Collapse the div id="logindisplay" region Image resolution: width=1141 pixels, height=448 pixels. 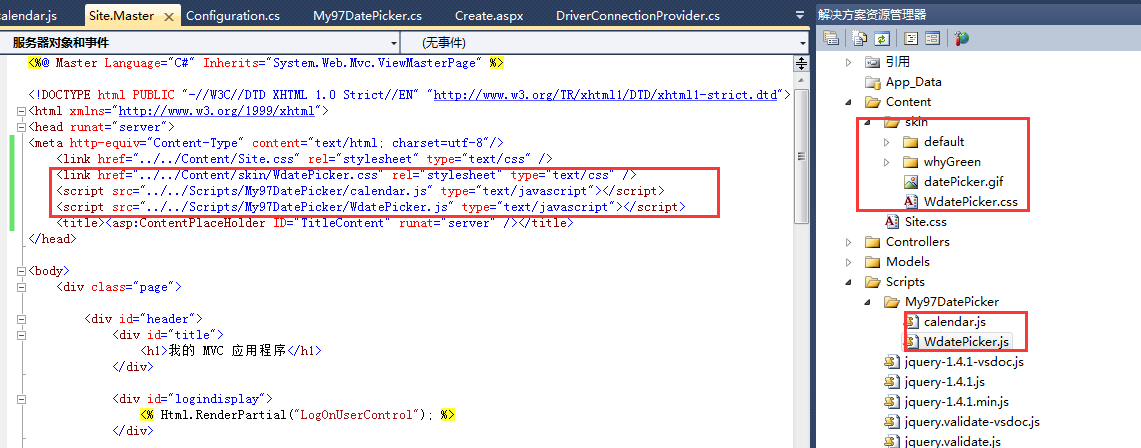20,399
